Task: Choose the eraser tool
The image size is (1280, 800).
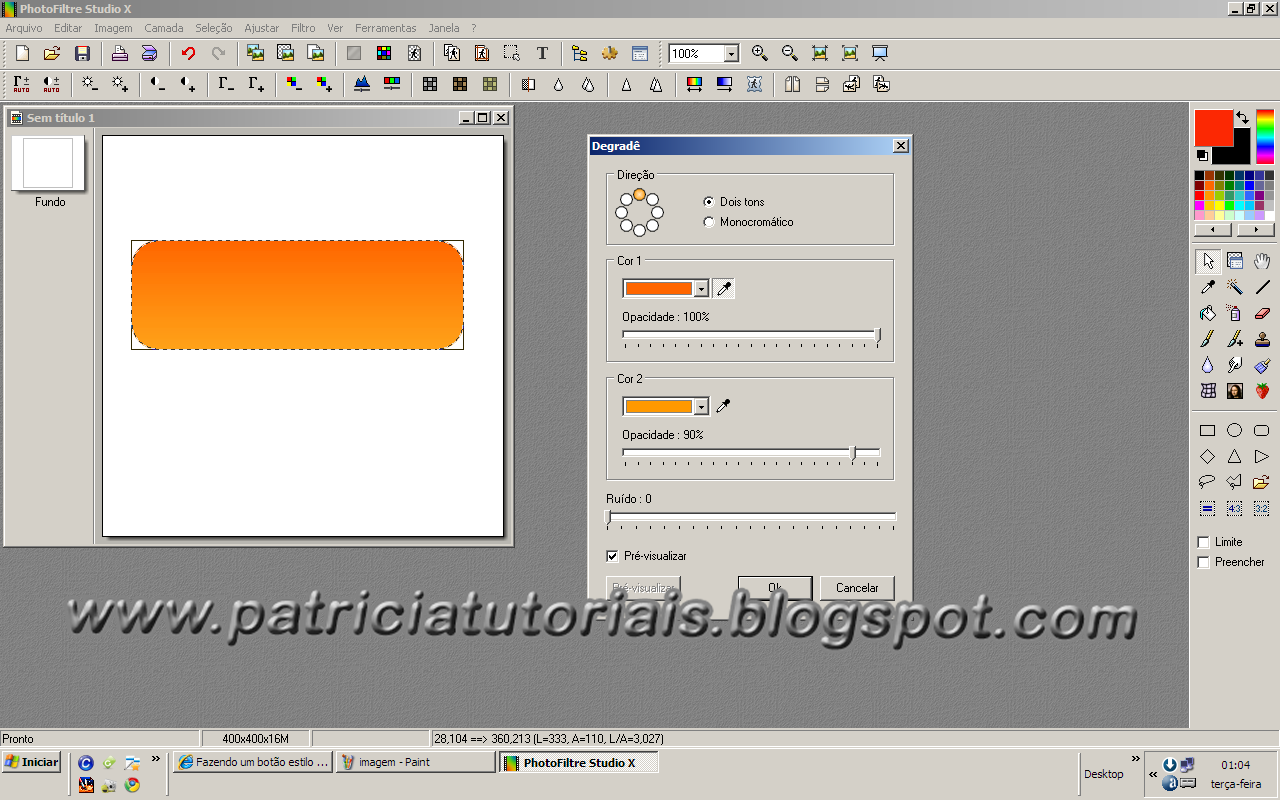Action: click(x=1262, y=313)
